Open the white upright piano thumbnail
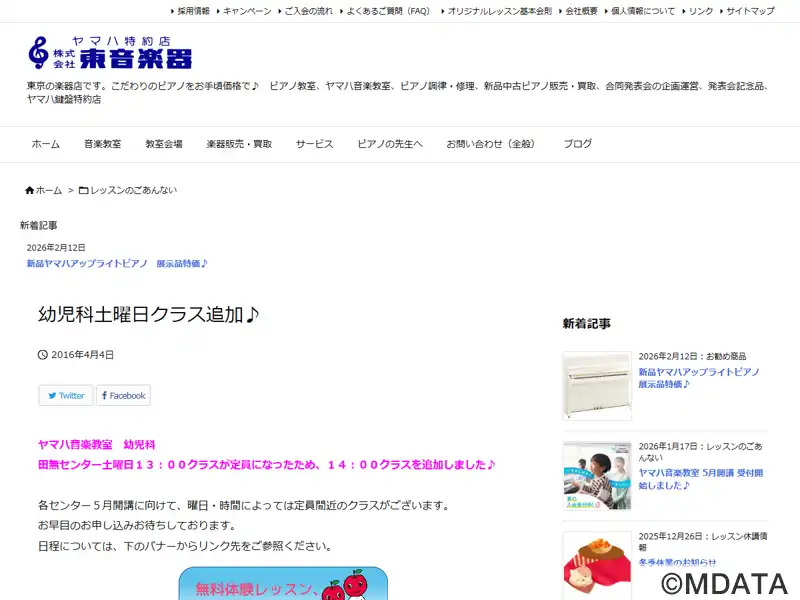 click(597, 386)
